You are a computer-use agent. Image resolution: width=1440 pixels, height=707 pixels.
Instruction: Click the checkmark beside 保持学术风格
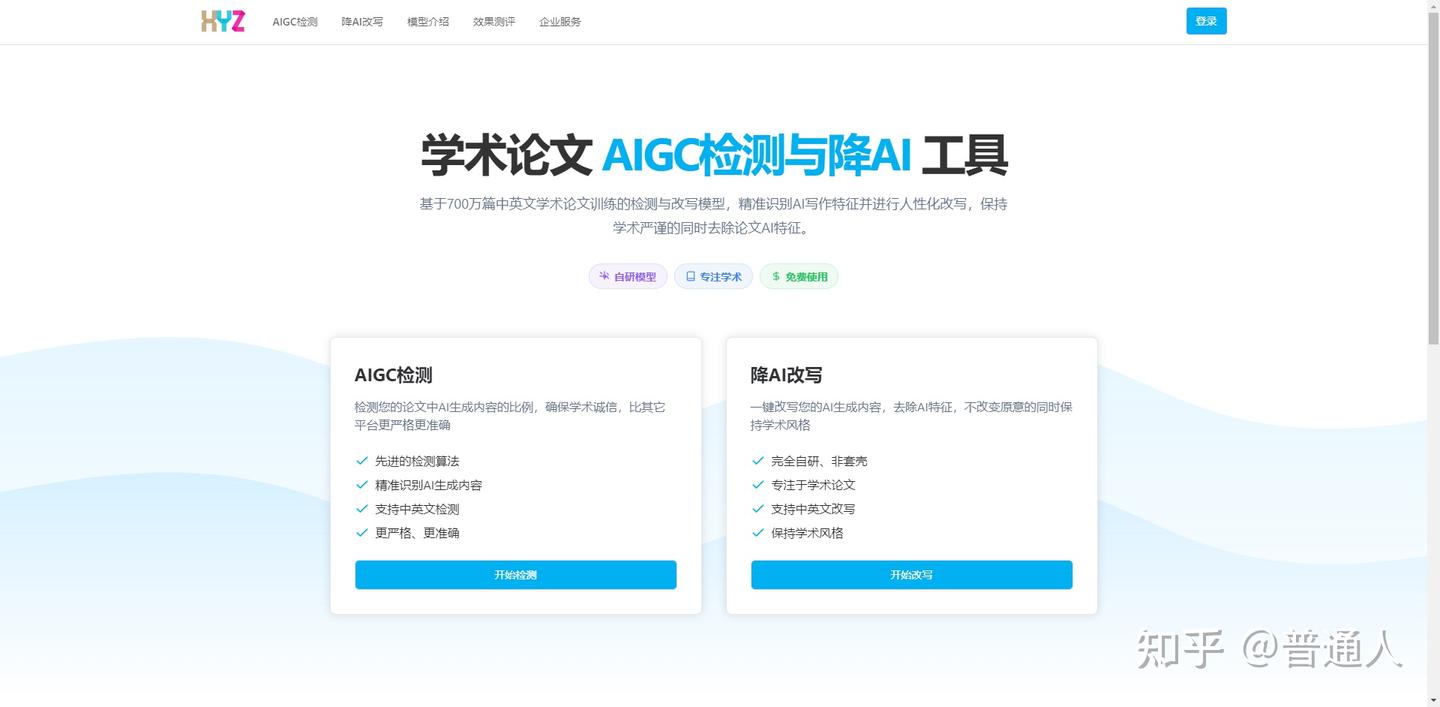pyautogui.click(x=757, y=533)
